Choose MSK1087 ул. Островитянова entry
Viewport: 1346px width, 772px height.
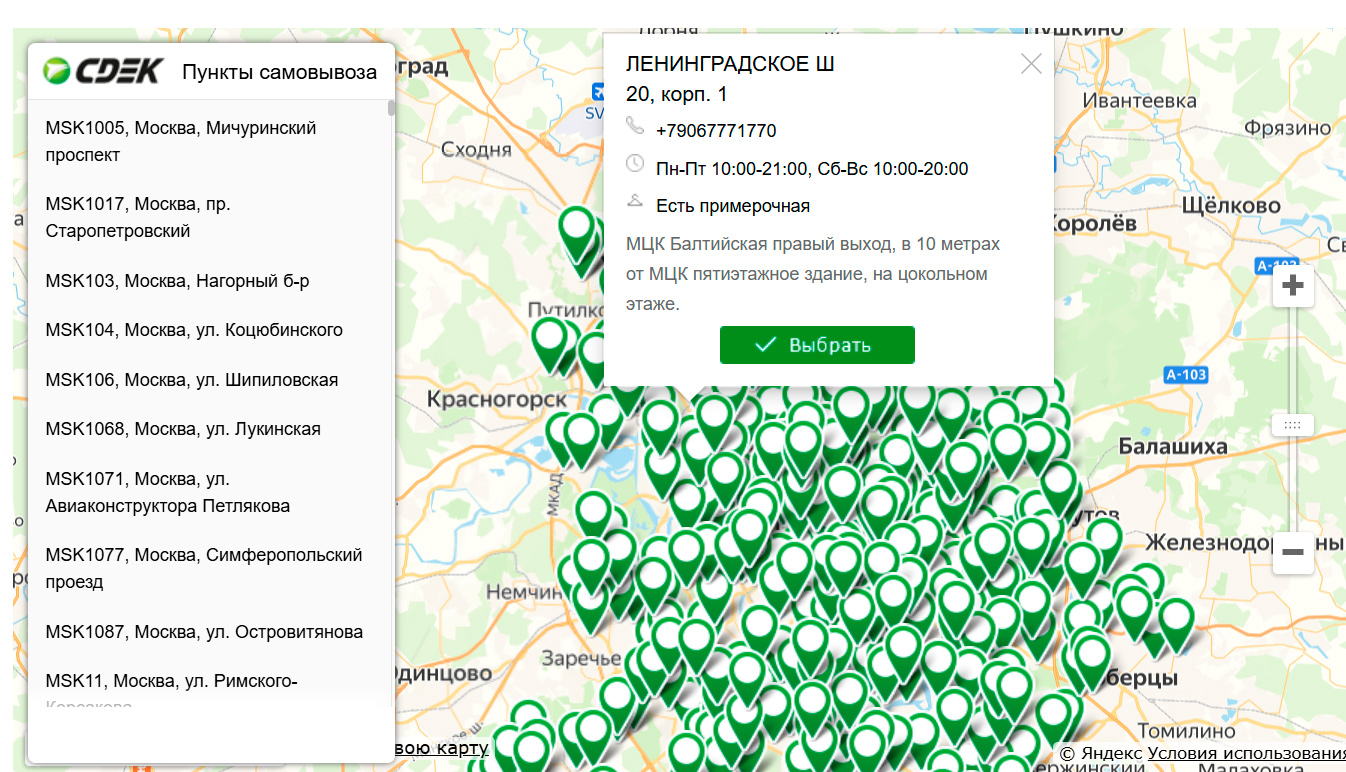click(204, 632)
